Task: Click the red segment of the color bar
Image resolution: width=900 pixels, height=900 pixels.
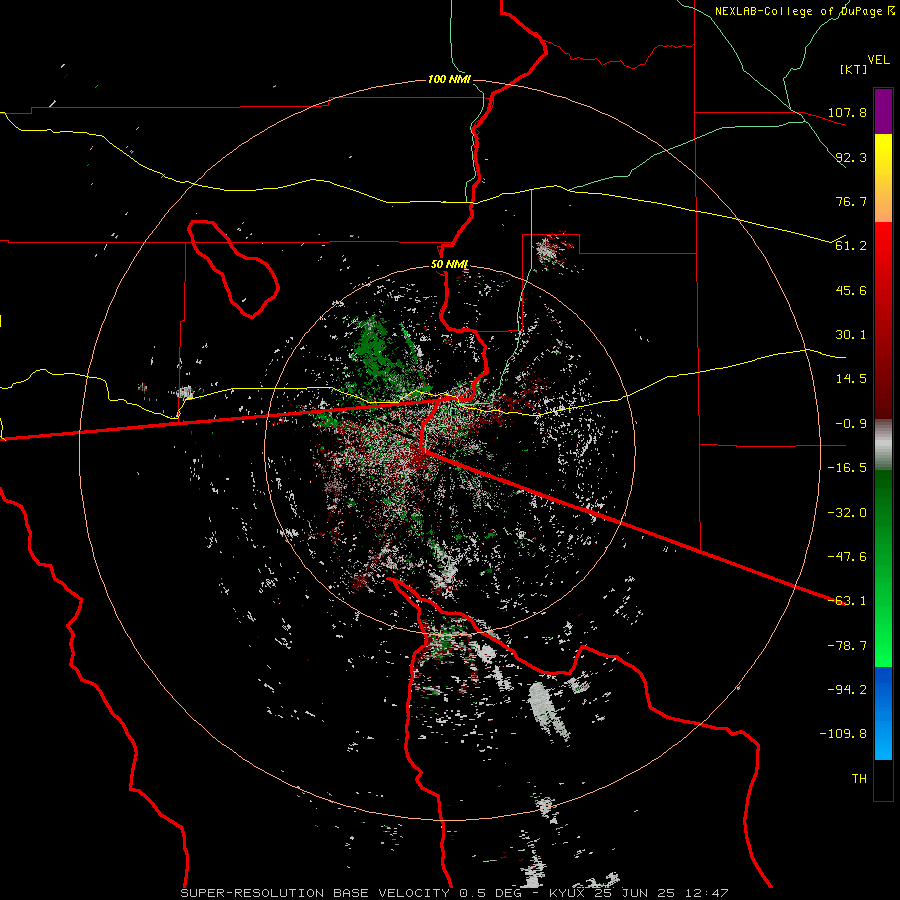Action: click(883, 320)
